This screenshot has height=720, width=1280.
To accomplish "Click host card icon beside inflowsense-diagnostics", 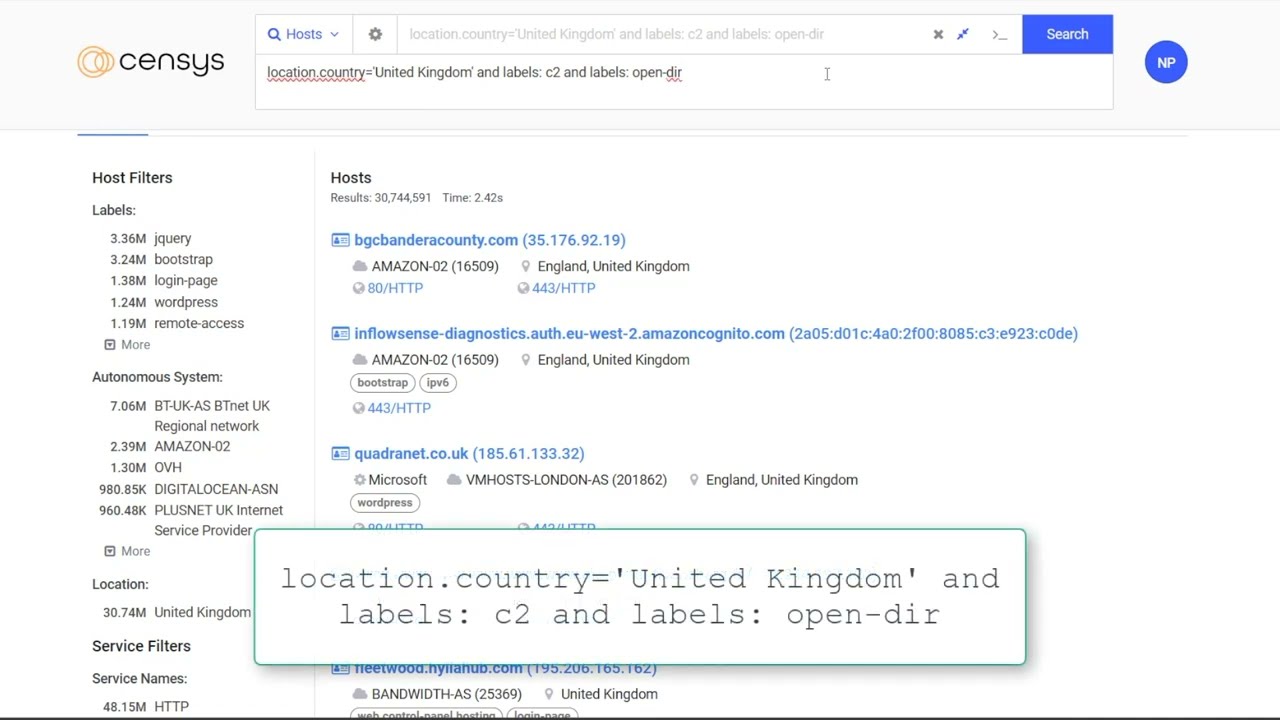I will click(x=340, y=334).
